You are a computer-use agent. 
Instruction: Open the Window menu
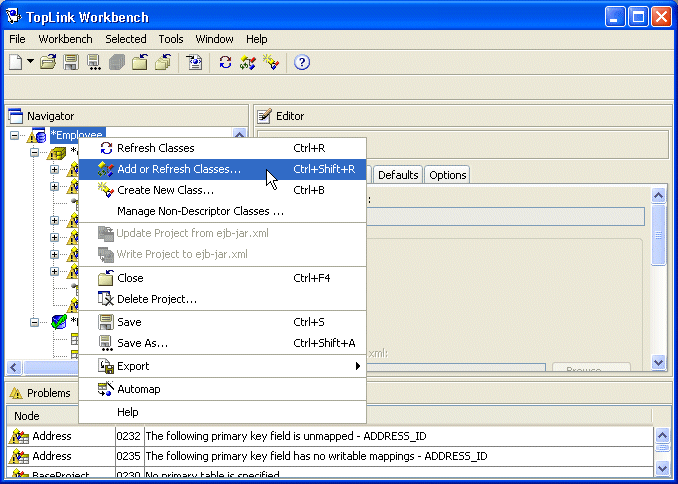pyautogui.click(x=214, y=39)
